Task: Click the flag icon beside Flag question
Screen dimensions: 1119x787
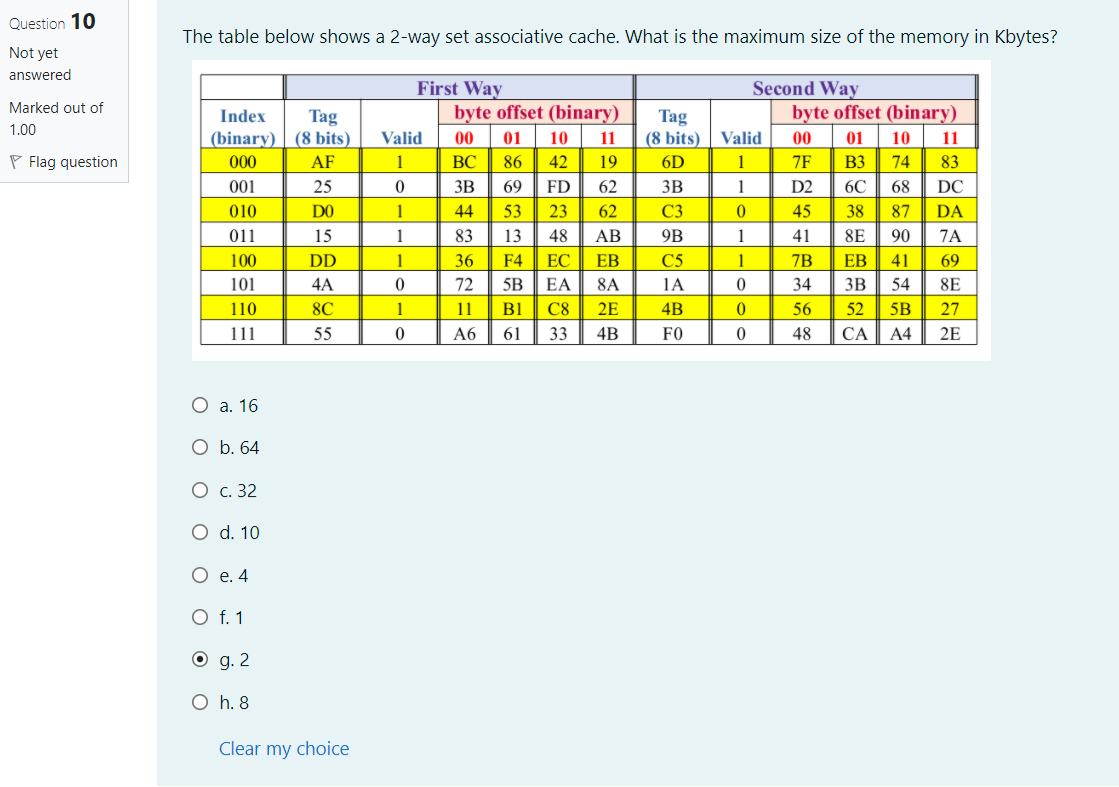Action: click(x=16, y=162)
